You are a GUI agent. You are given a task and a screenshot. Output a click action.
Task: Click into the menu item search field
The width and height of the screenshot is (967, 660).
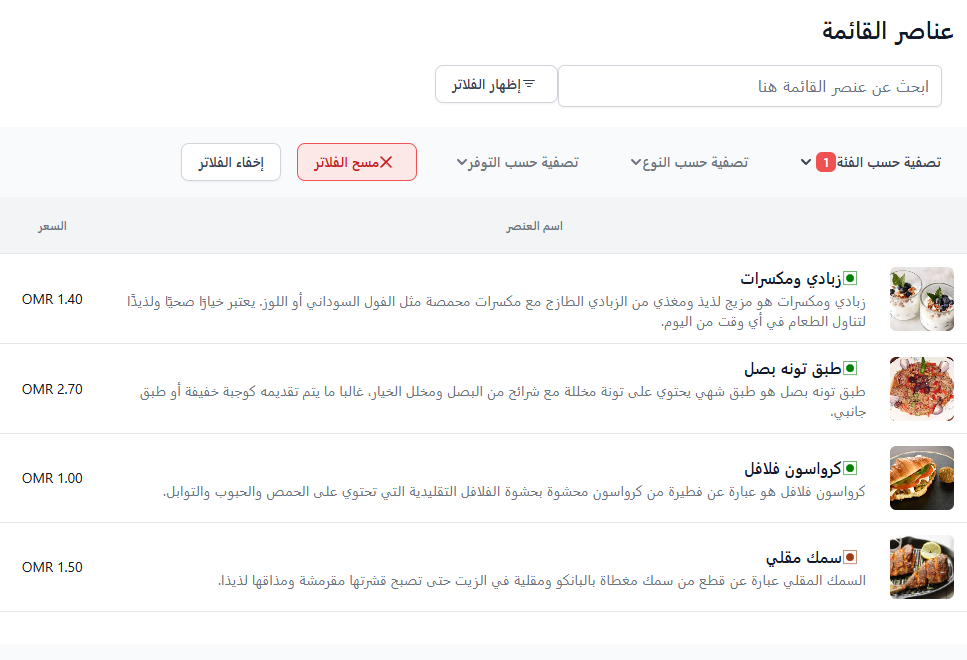point(749,86)
